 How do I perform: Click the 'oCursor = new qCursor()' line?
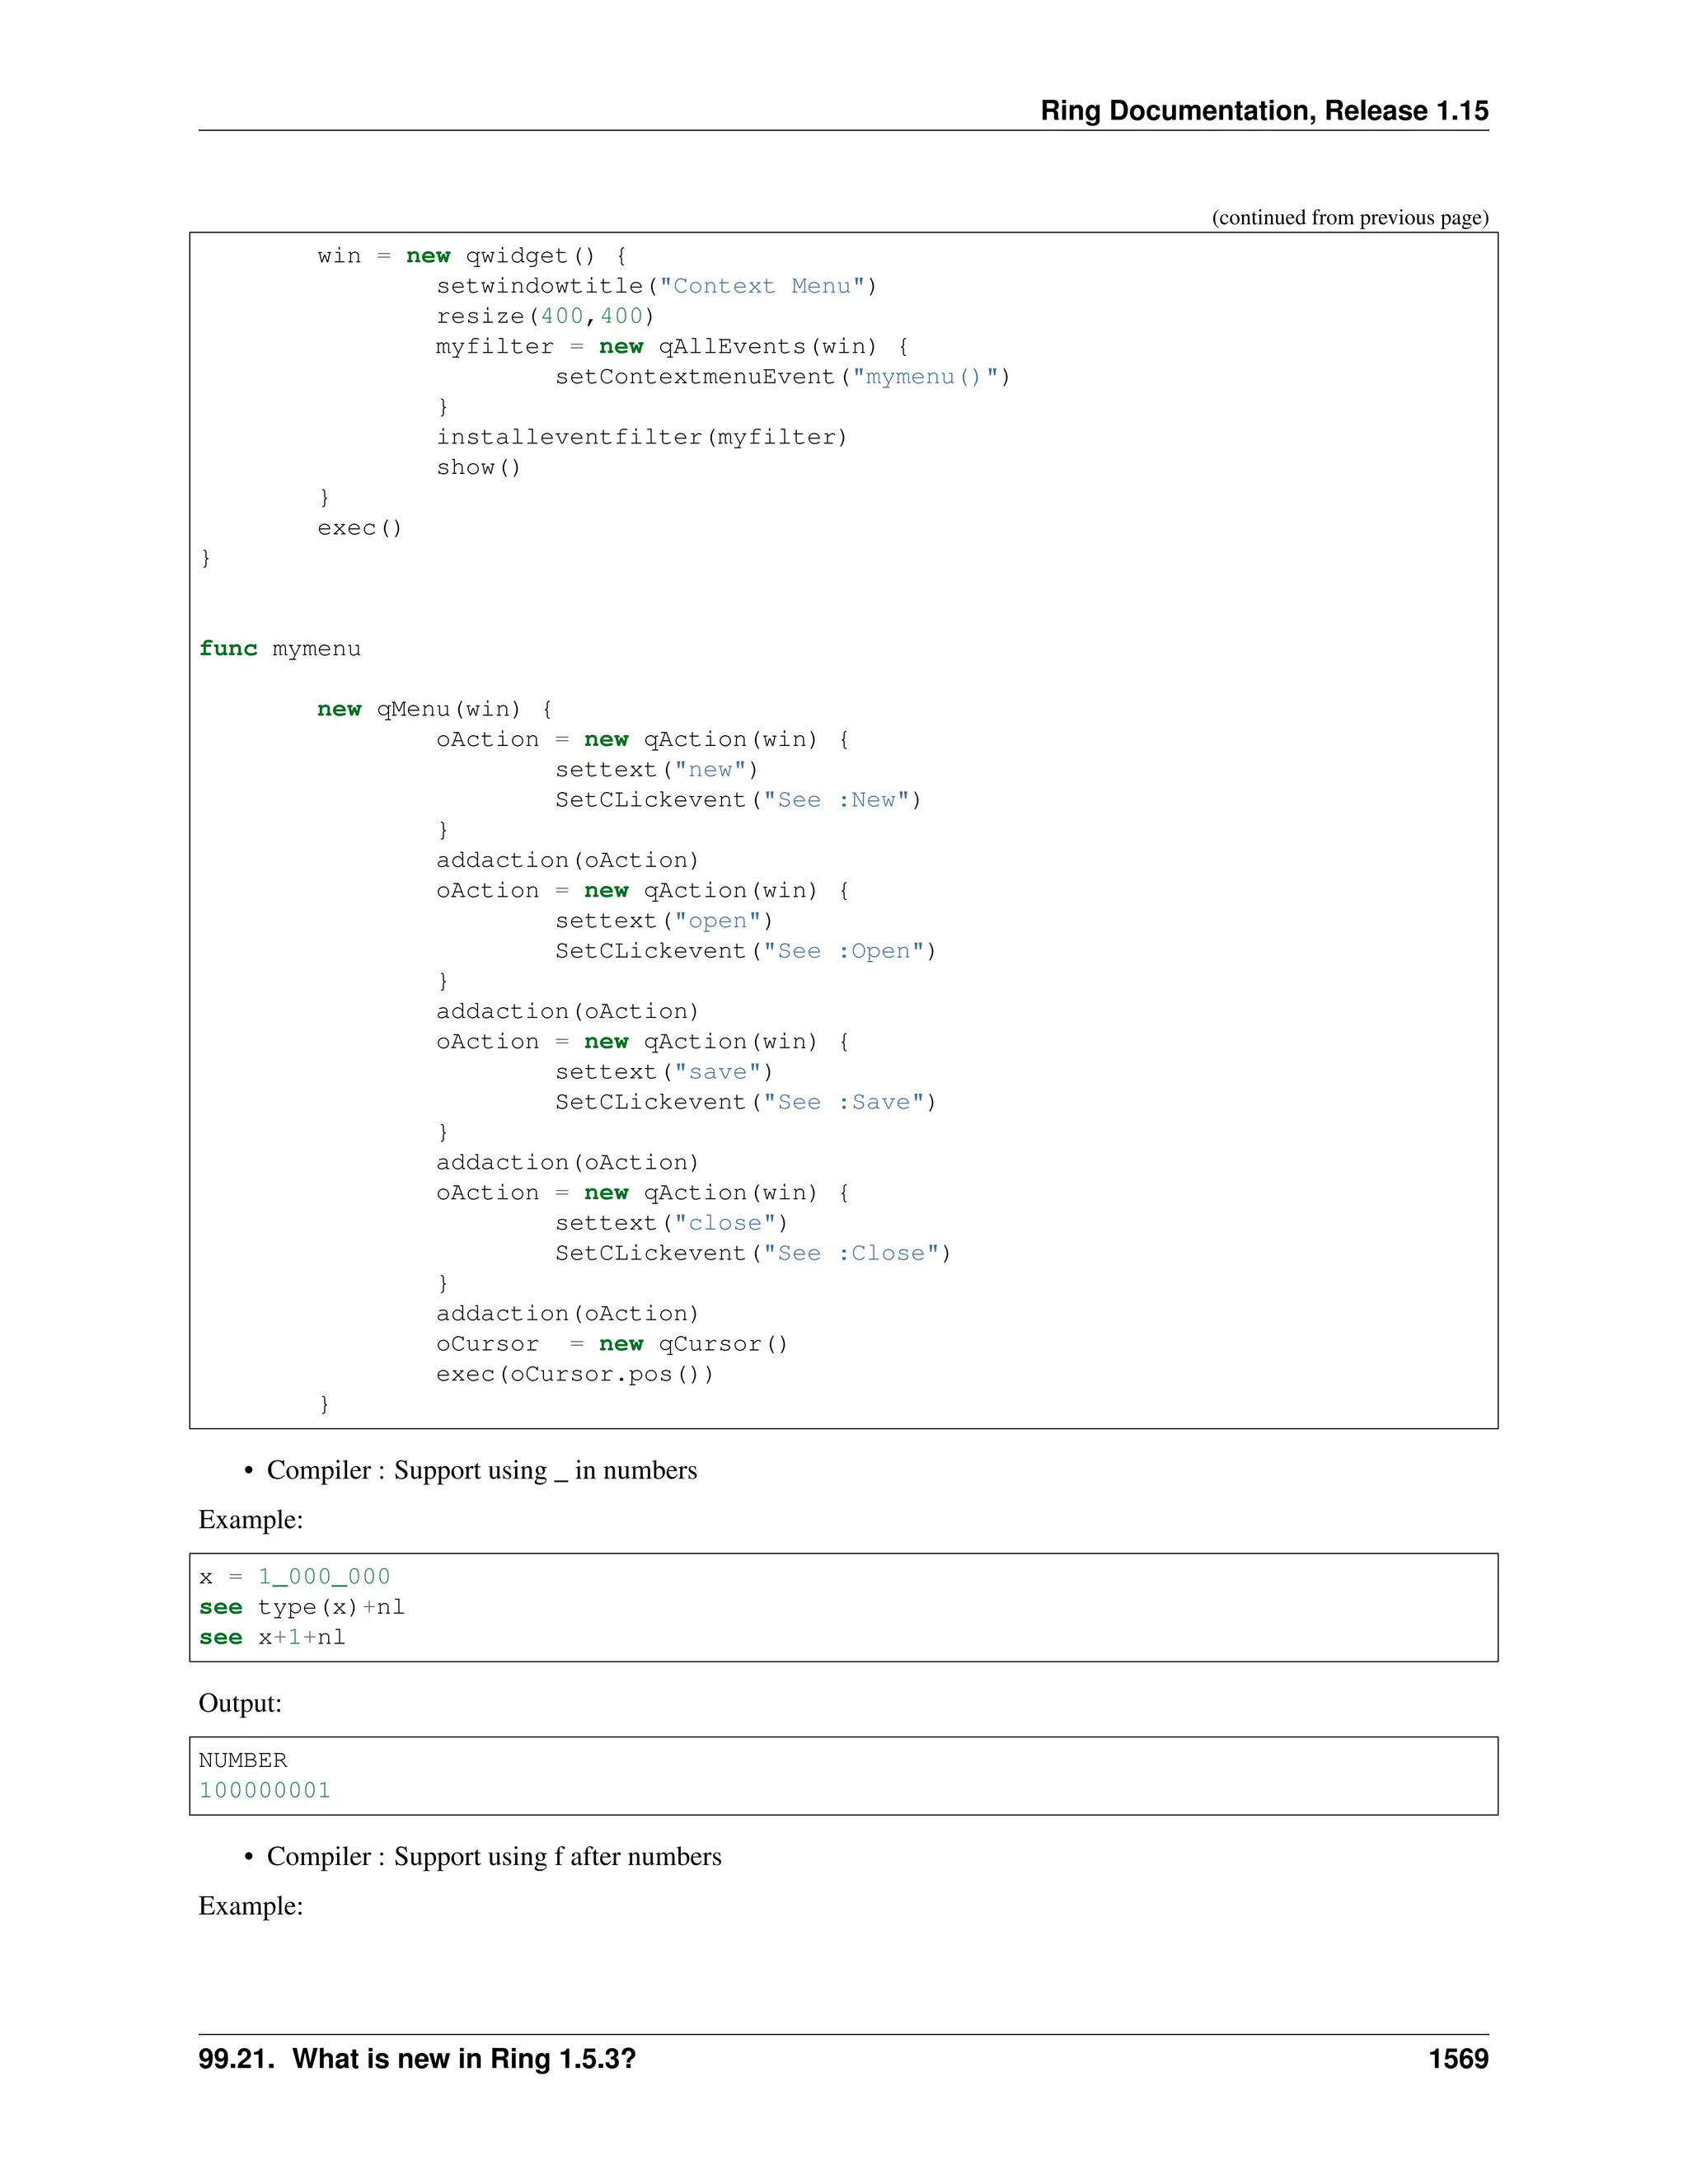pyautogui.click(x=611, y=1345)
